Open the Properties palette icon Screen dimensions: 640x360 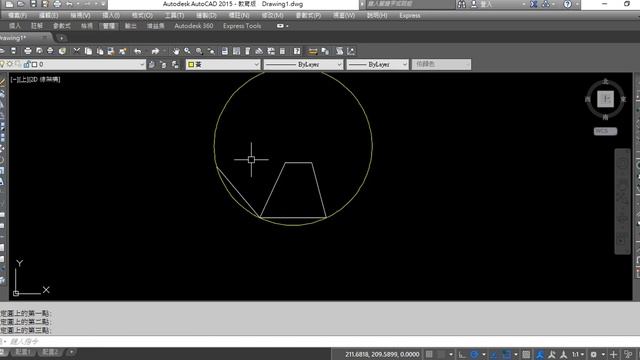224,51
